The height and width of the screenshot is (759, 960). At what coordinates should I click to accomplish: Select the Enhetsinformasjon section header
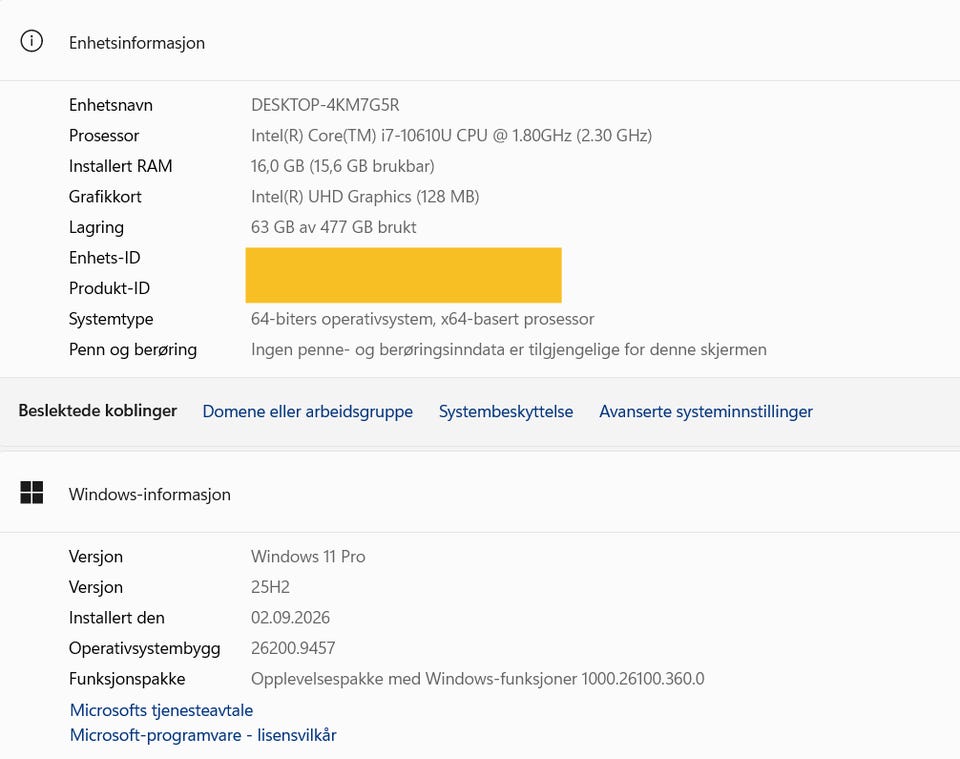[x=137, y=43]
